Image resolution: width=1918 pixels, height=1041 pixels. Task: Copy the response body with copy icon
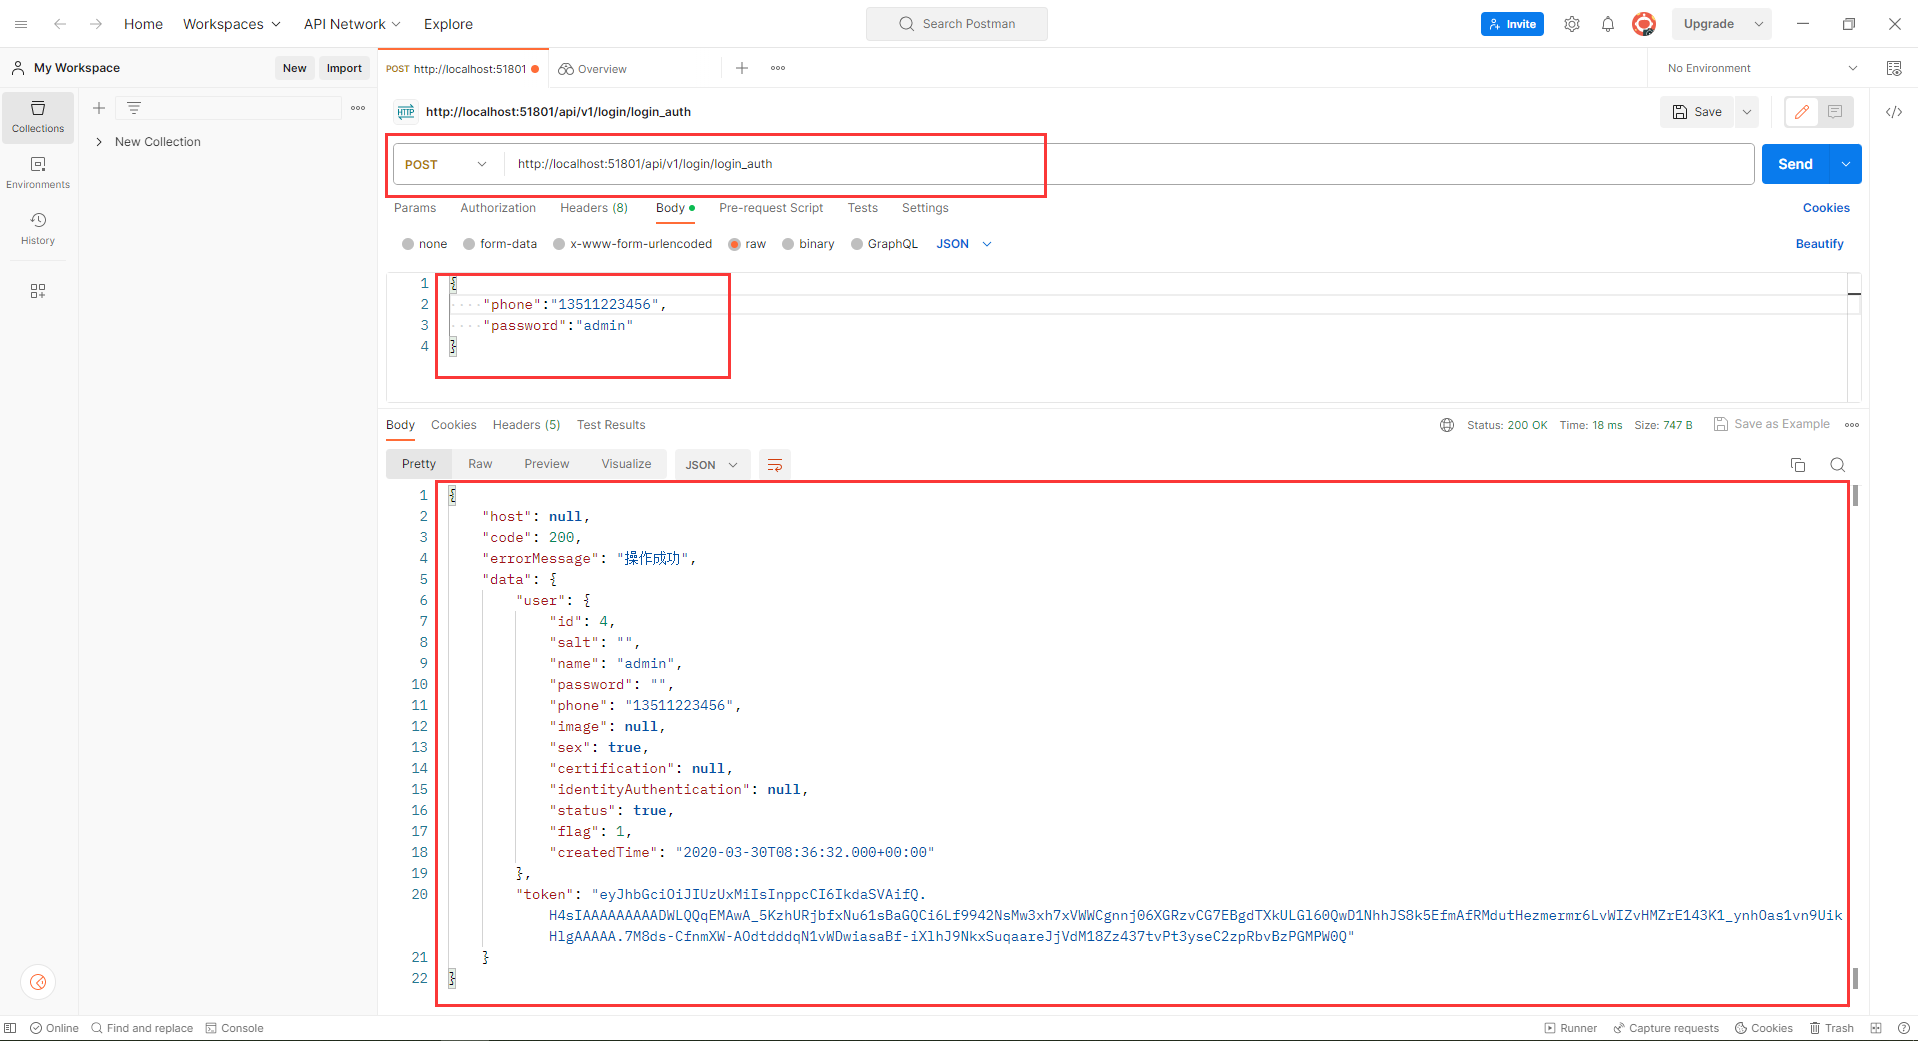tap(1798, 465)
